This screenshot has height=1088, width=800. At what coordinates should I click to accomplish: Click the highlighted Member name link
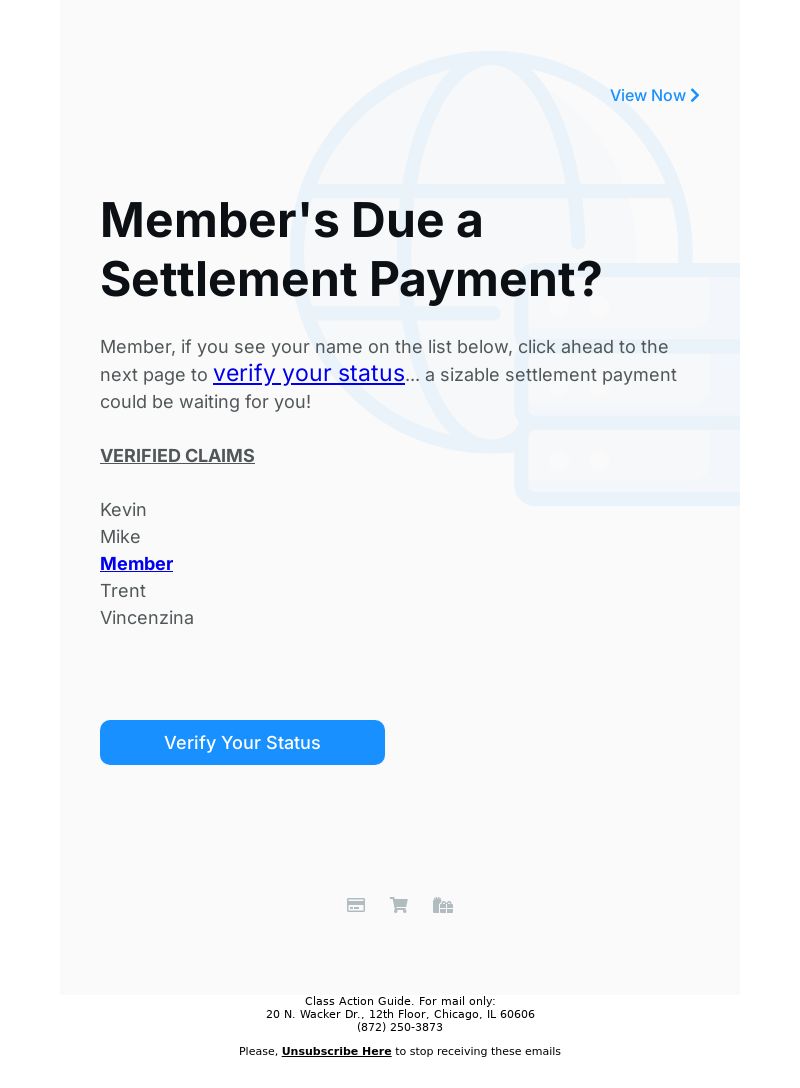137,563
